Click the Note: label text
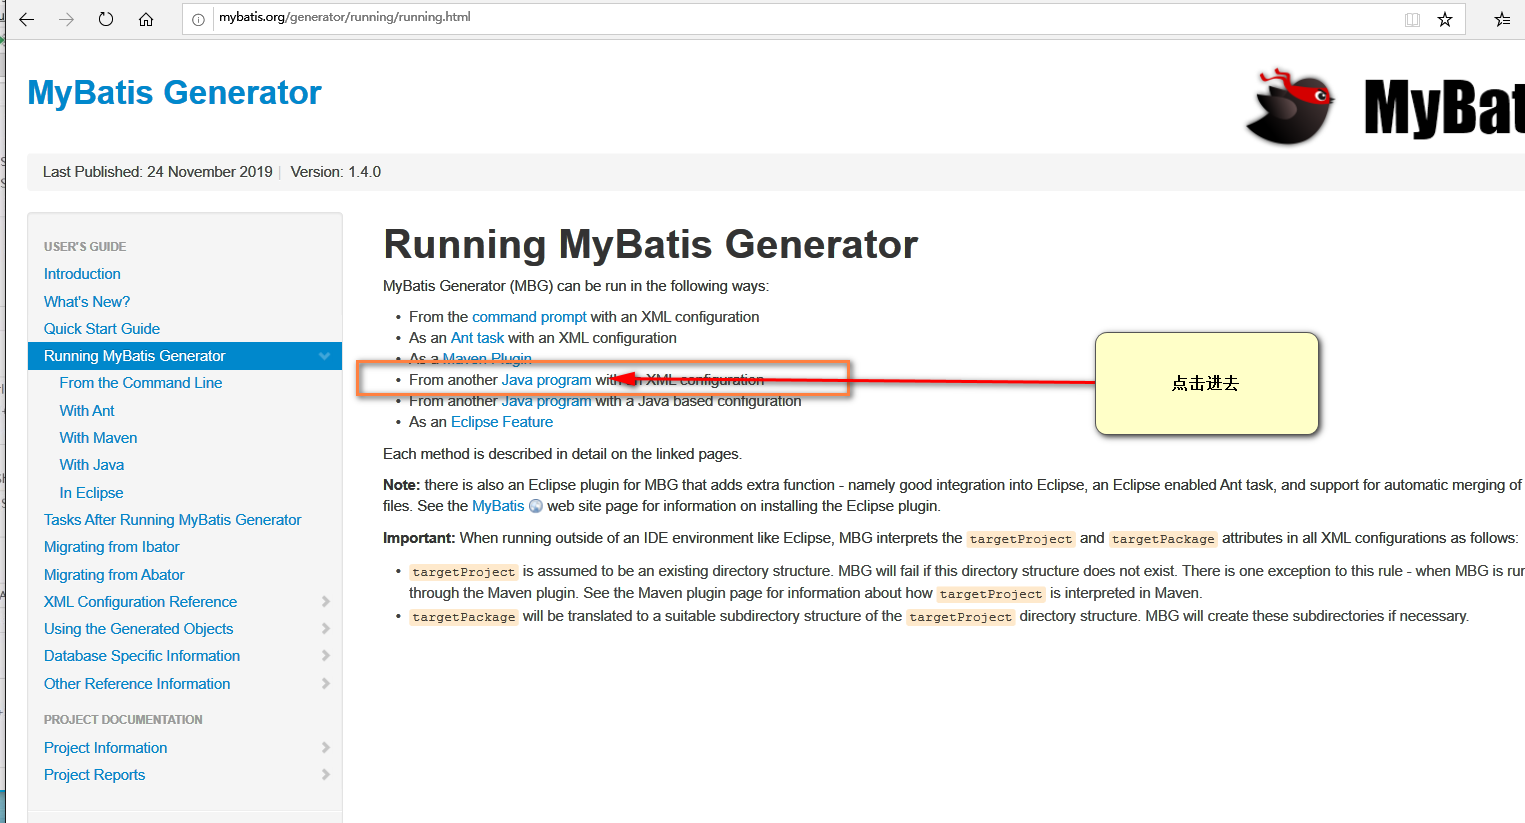This screenshot has height=823, width=1525. coord(401,485)
